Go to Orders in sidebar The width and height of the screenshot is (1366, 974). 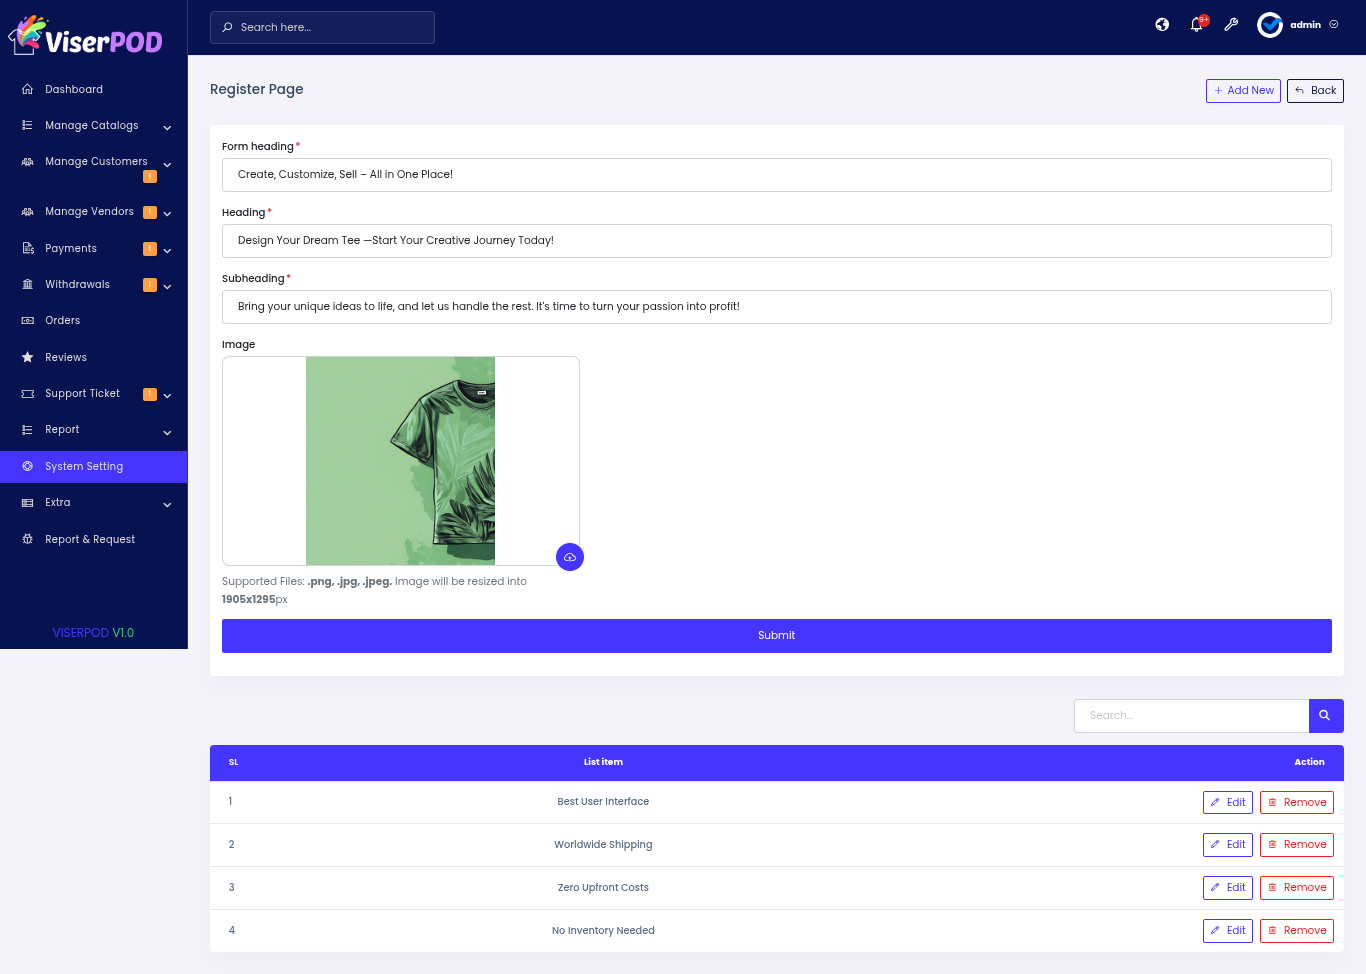click(62, 321)
